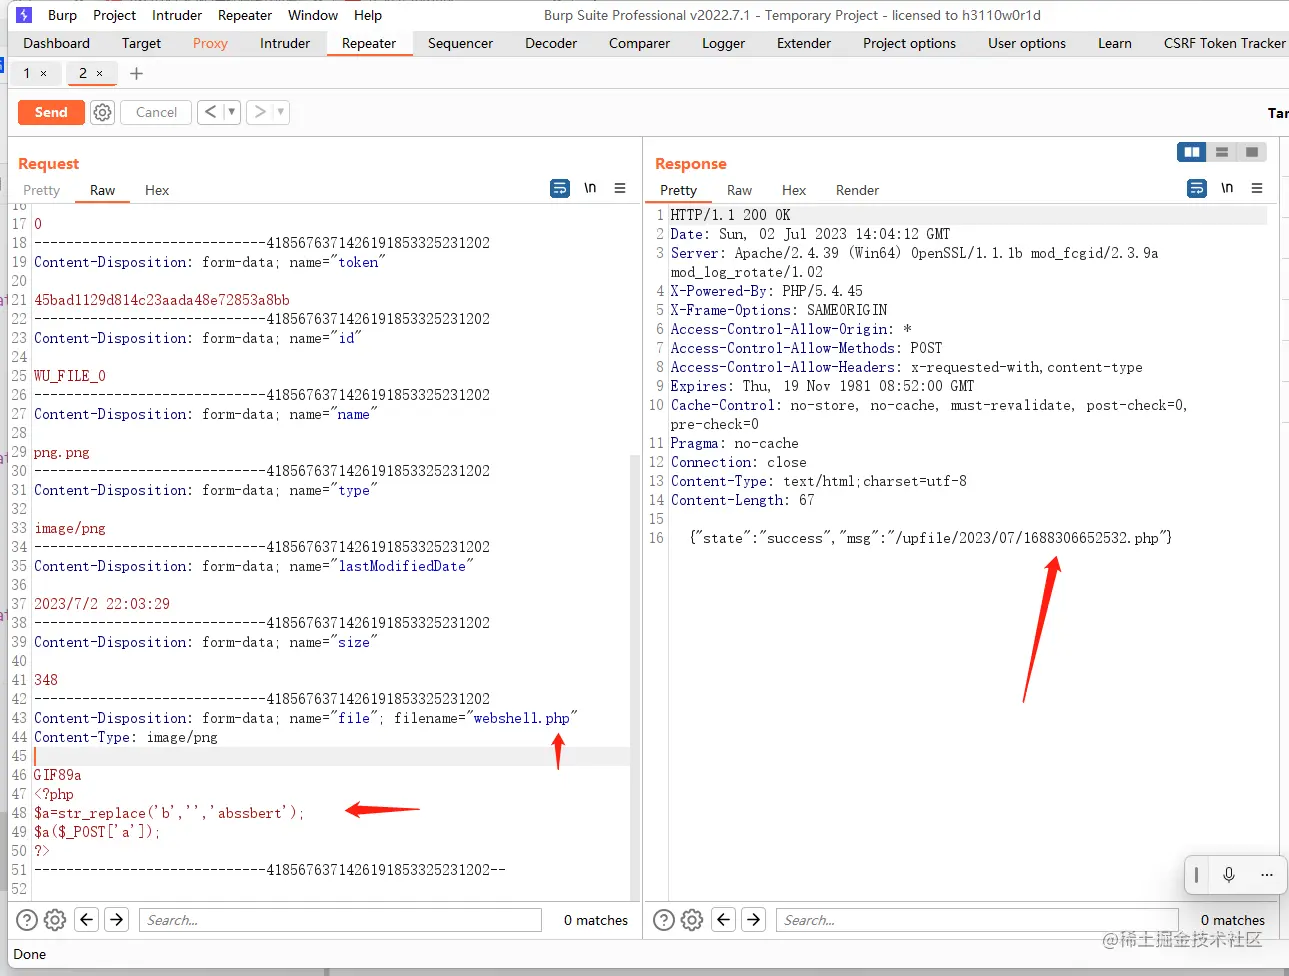
Task: Switch to the Dashboard tab
Action: coord(57,43)
